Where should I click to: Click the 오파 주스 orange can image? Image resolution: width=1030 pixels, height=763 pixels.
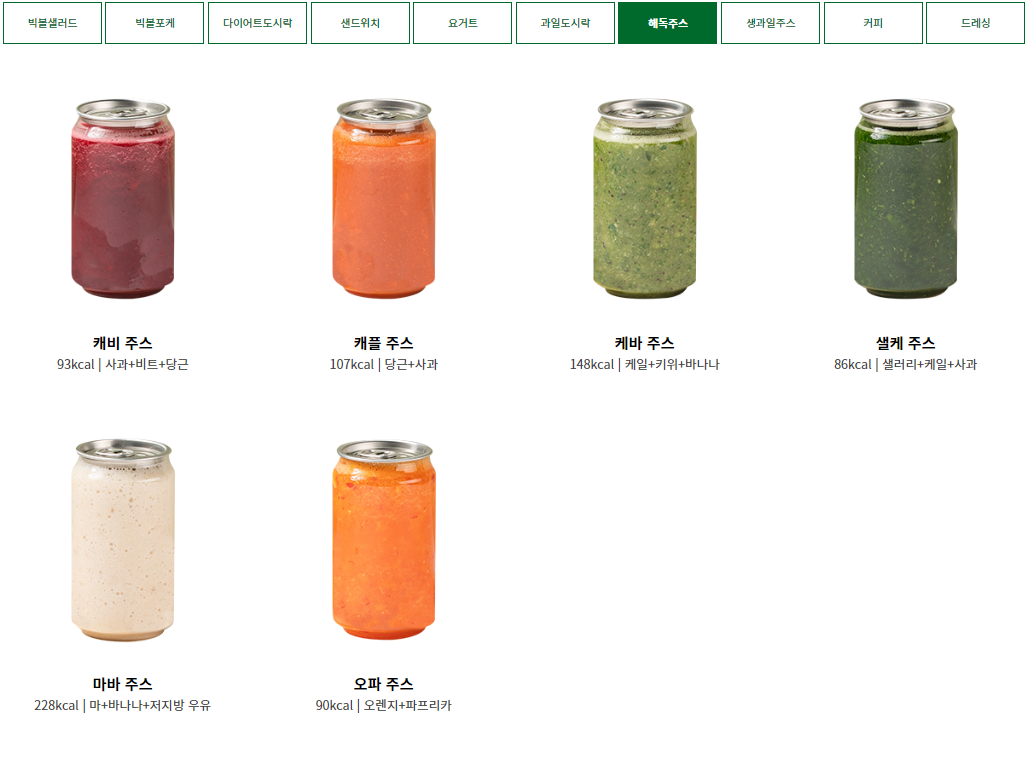coord(384,540)
